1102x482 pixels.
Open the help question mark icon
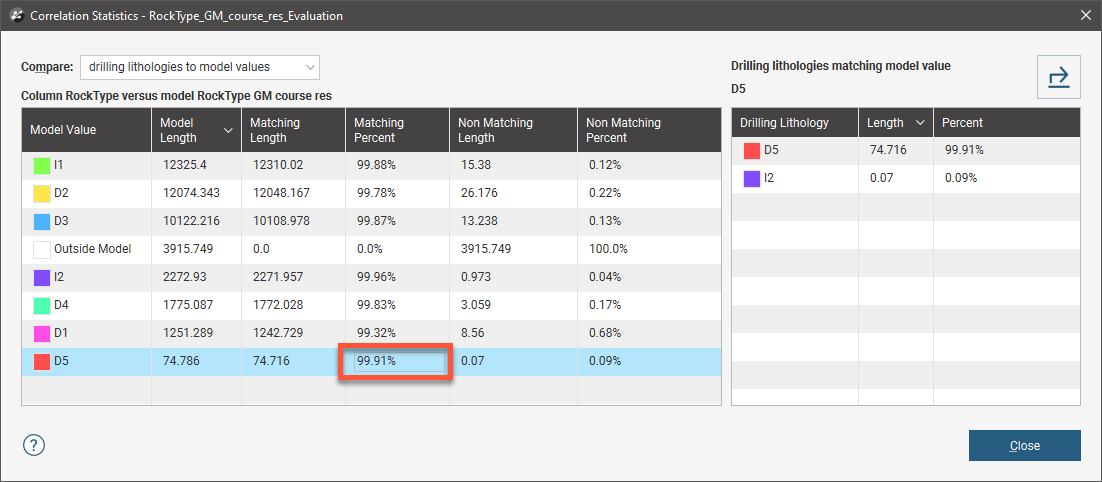(x=34, y=445)
